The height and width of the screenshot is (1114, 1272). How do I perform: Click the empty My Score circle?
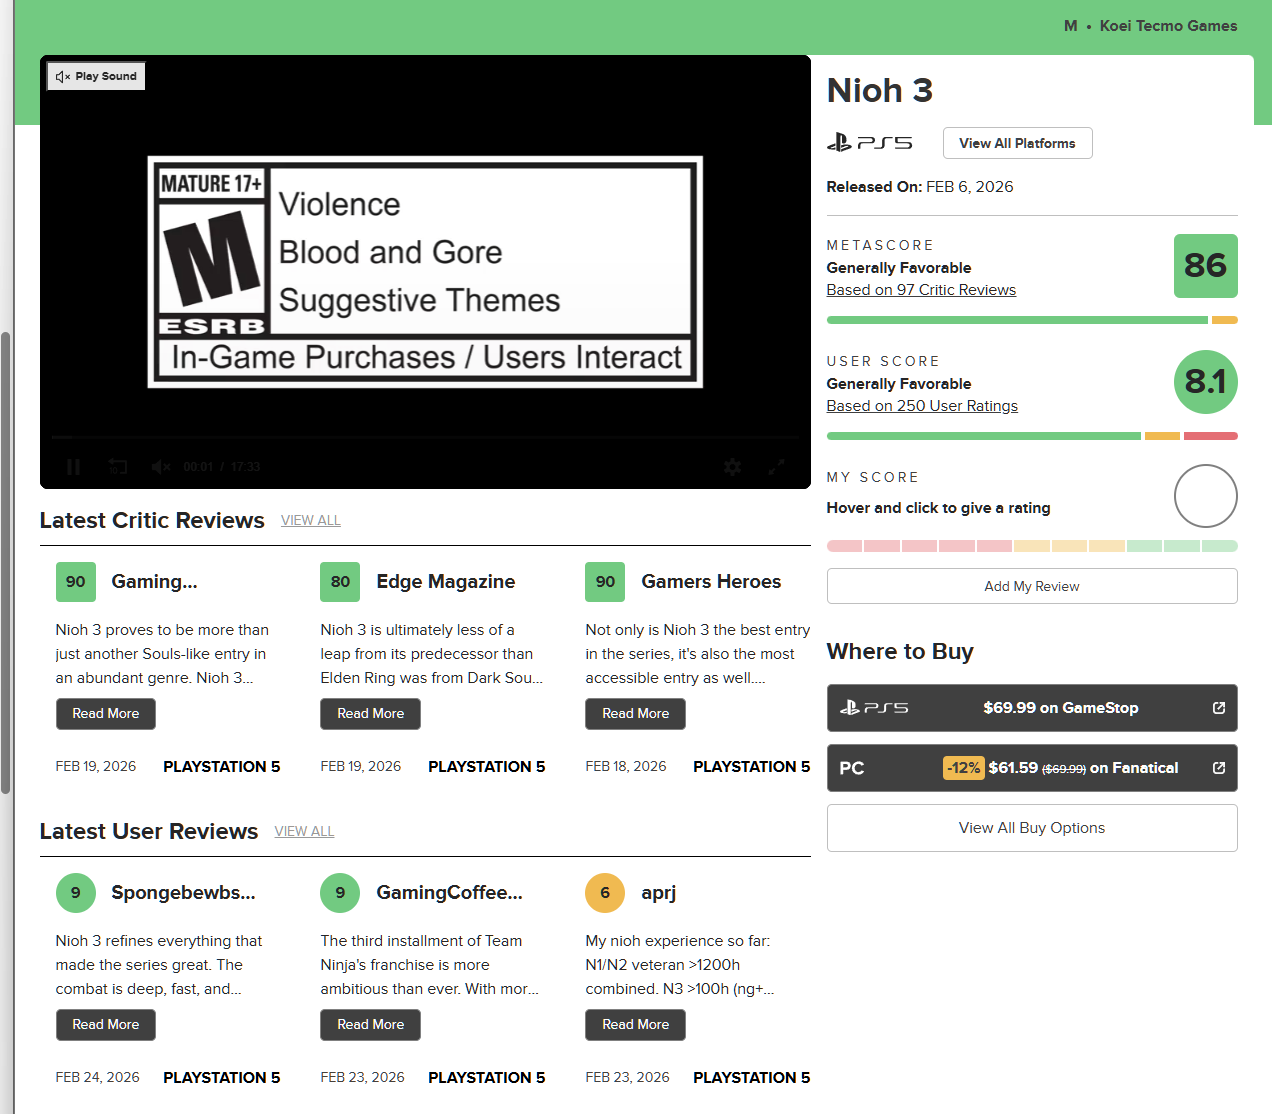pyautogui.click(x=1205, y=496)
